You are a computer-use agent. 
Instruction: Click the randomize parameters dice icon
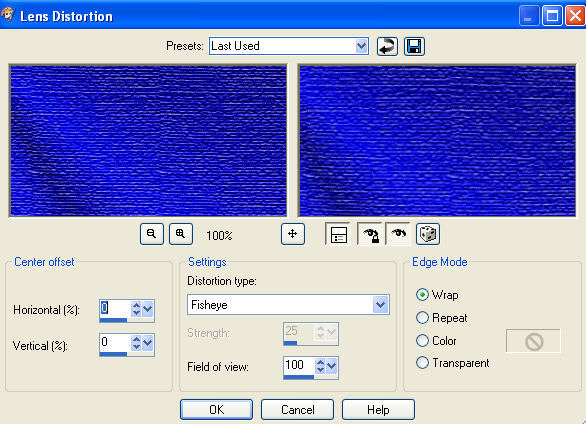click(428, 234)
